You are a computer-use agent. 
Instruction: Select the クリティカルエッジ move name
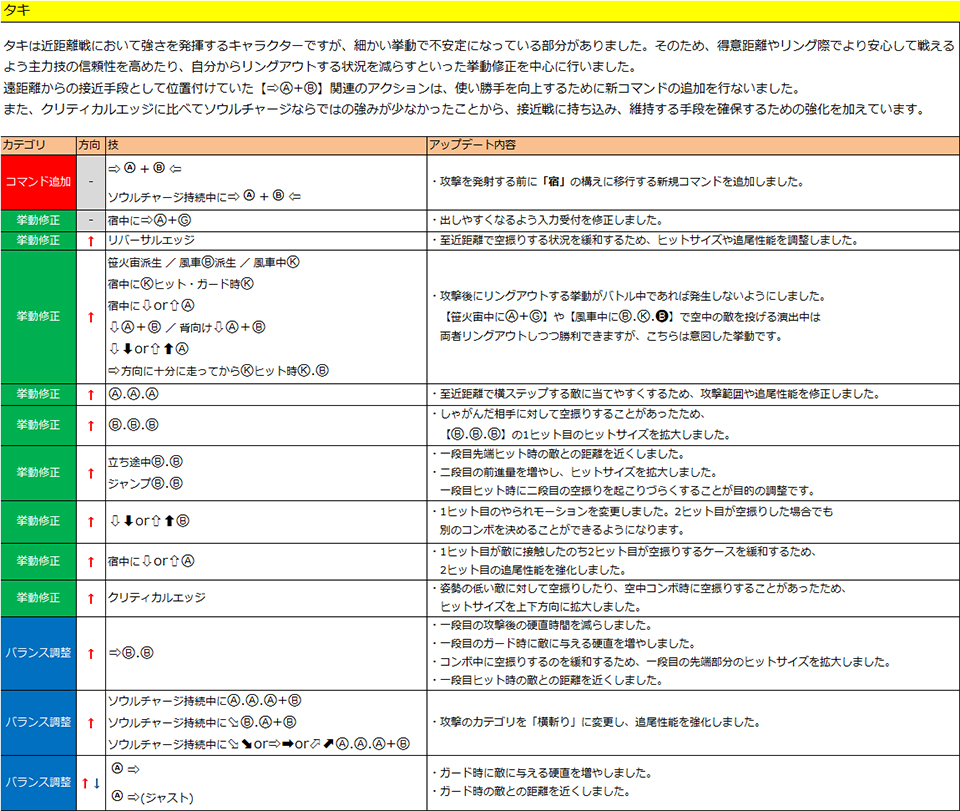click(x=156, y=597)
